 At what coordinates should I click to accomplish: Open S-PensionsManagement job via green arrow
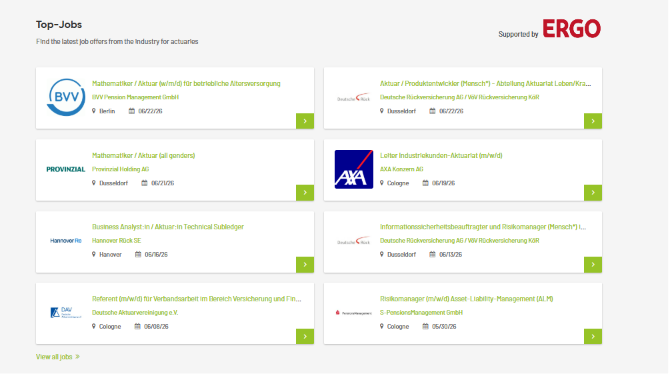click(593, 336)
